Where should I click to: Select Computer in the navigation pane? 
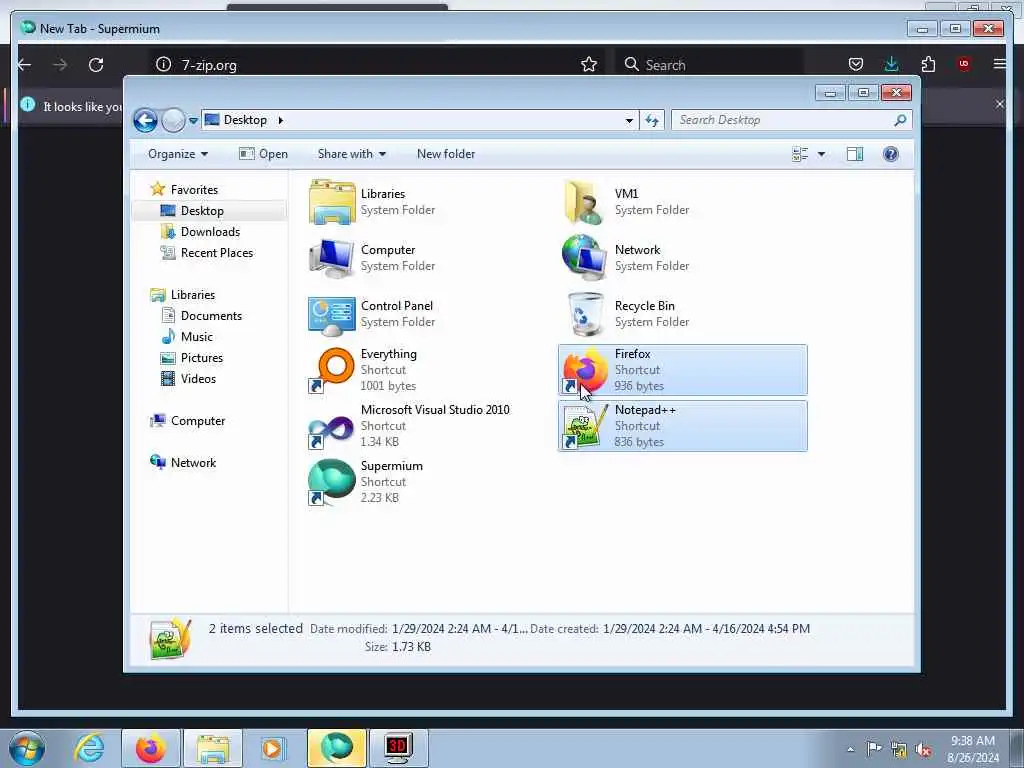pyautogui.click(x=198, y=421)
